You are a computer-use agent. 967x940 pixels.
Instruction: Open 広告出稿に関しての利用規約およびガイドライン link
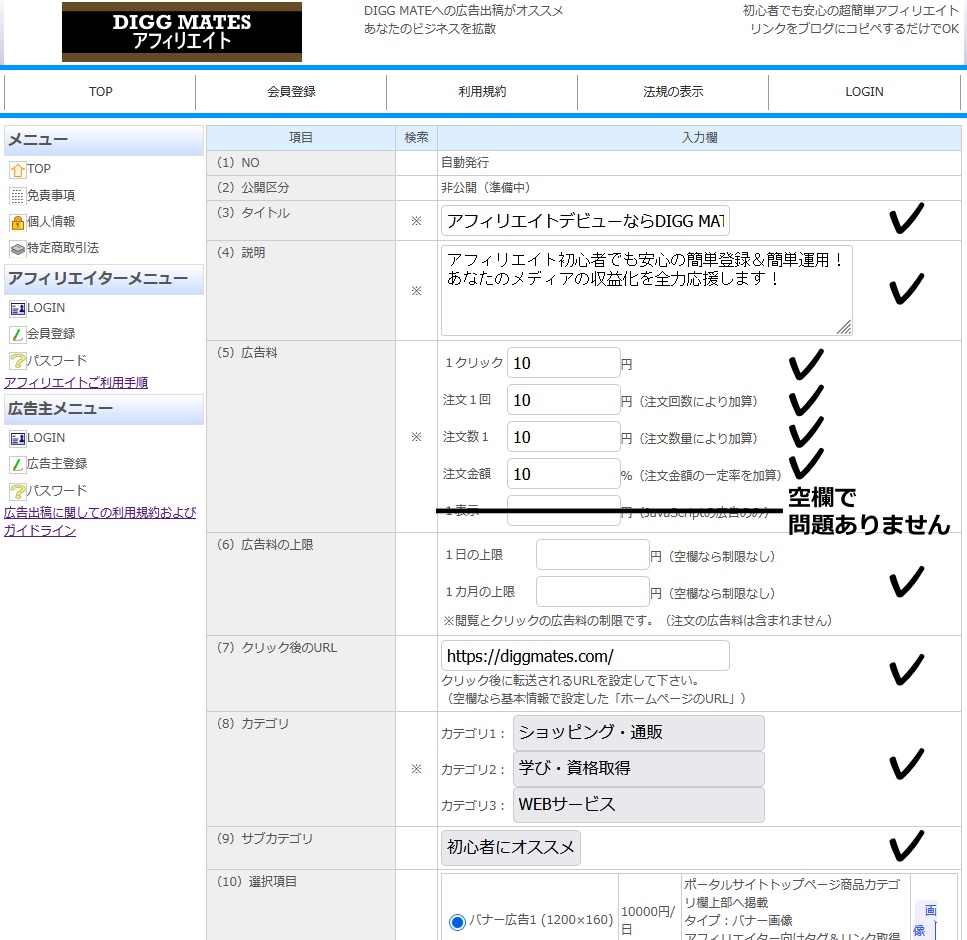[100, 522]
